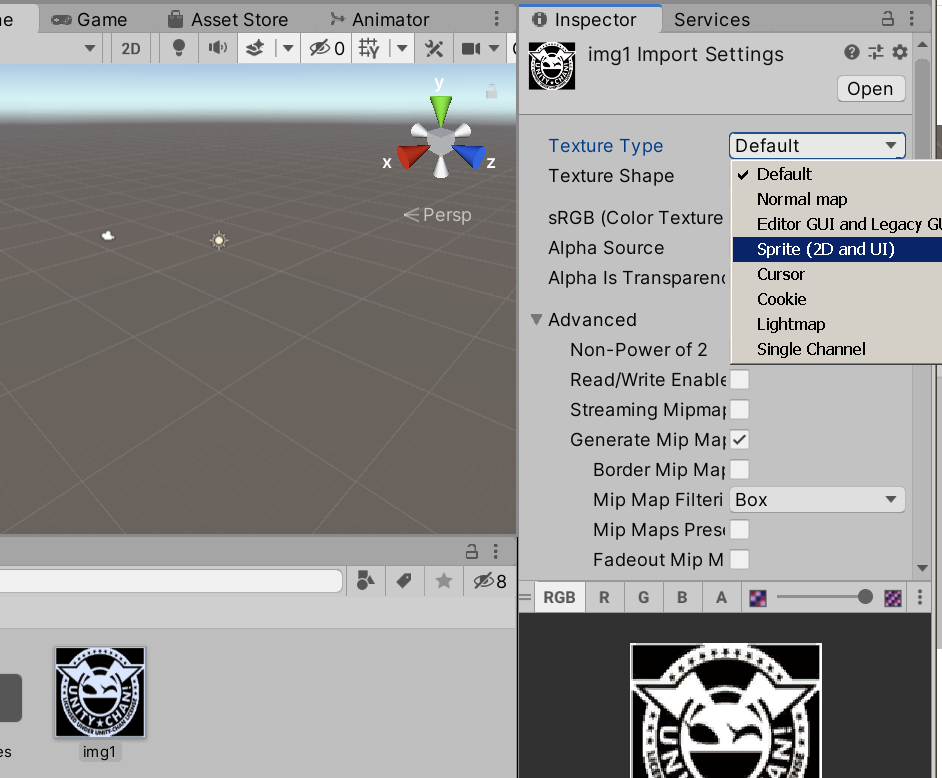This screenshot has width=942, height=778.
Task: Choose Editor GUI and Legacy GUI option
Action: 837,224
